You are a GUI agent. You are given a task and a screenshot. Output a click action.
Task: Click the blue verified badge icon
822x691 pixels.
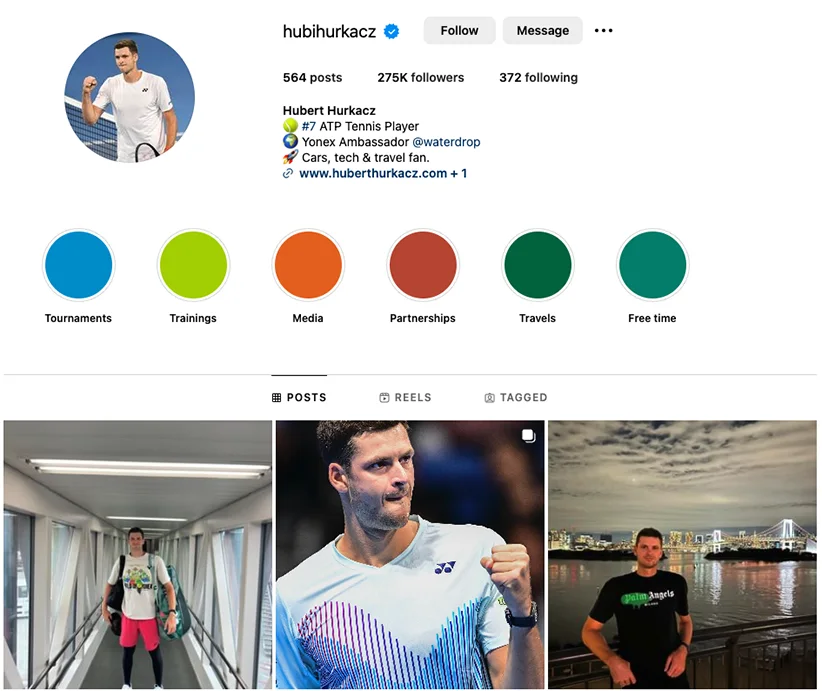[x=391, y=31]
